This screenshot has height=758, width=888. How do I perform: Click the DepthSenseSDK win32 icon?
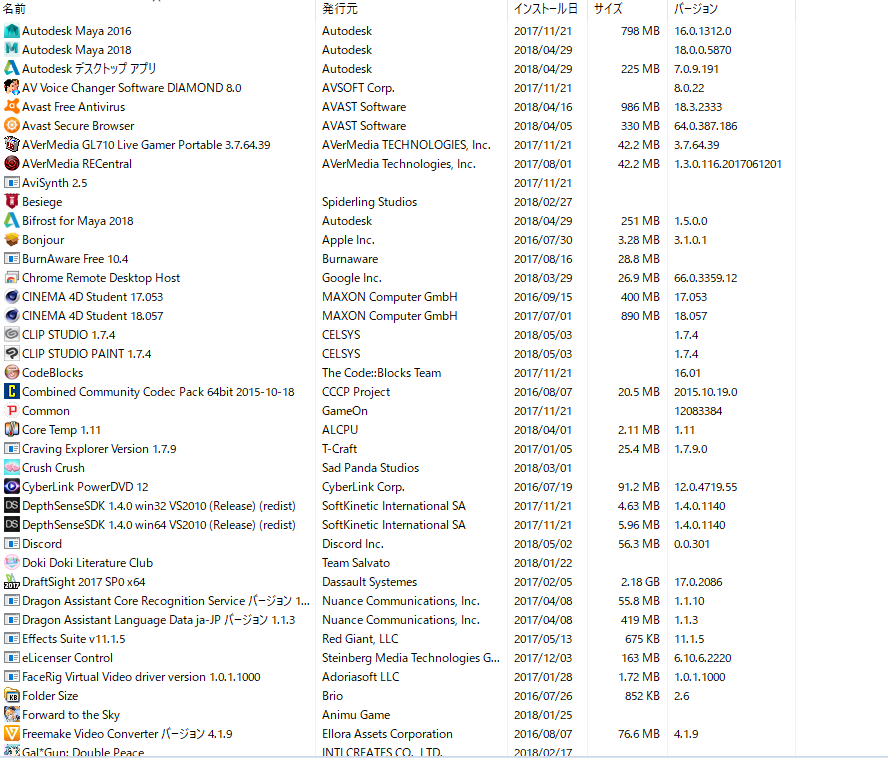[11, 505]
